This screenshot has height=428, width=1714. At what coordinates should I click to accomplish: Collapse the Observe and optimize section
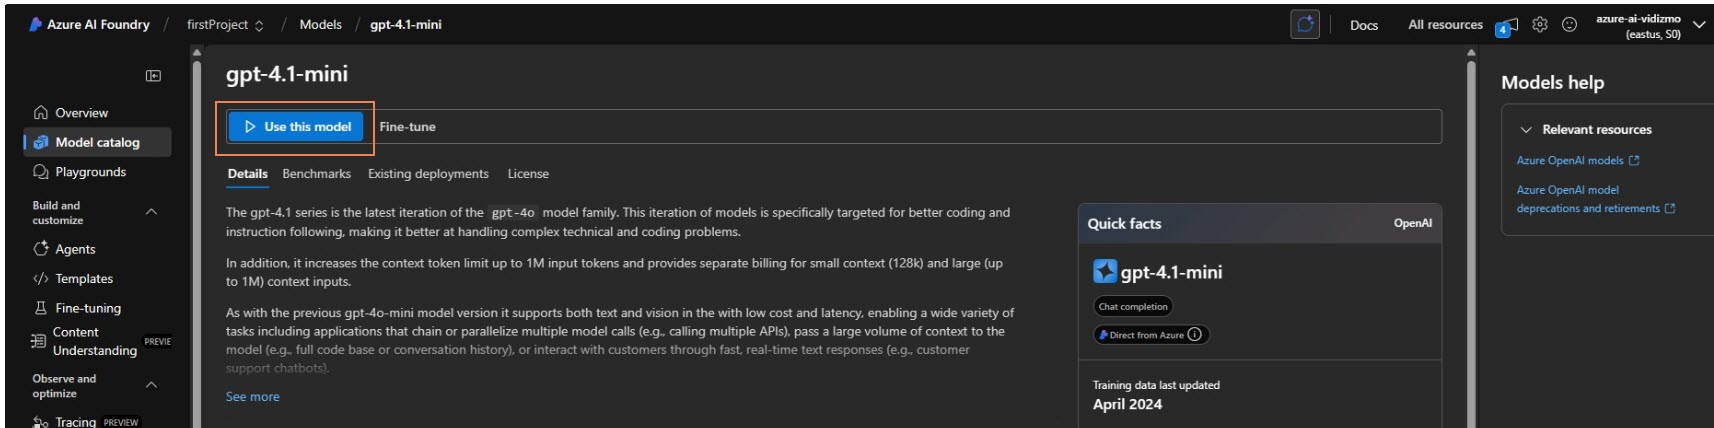click(151, 385)
